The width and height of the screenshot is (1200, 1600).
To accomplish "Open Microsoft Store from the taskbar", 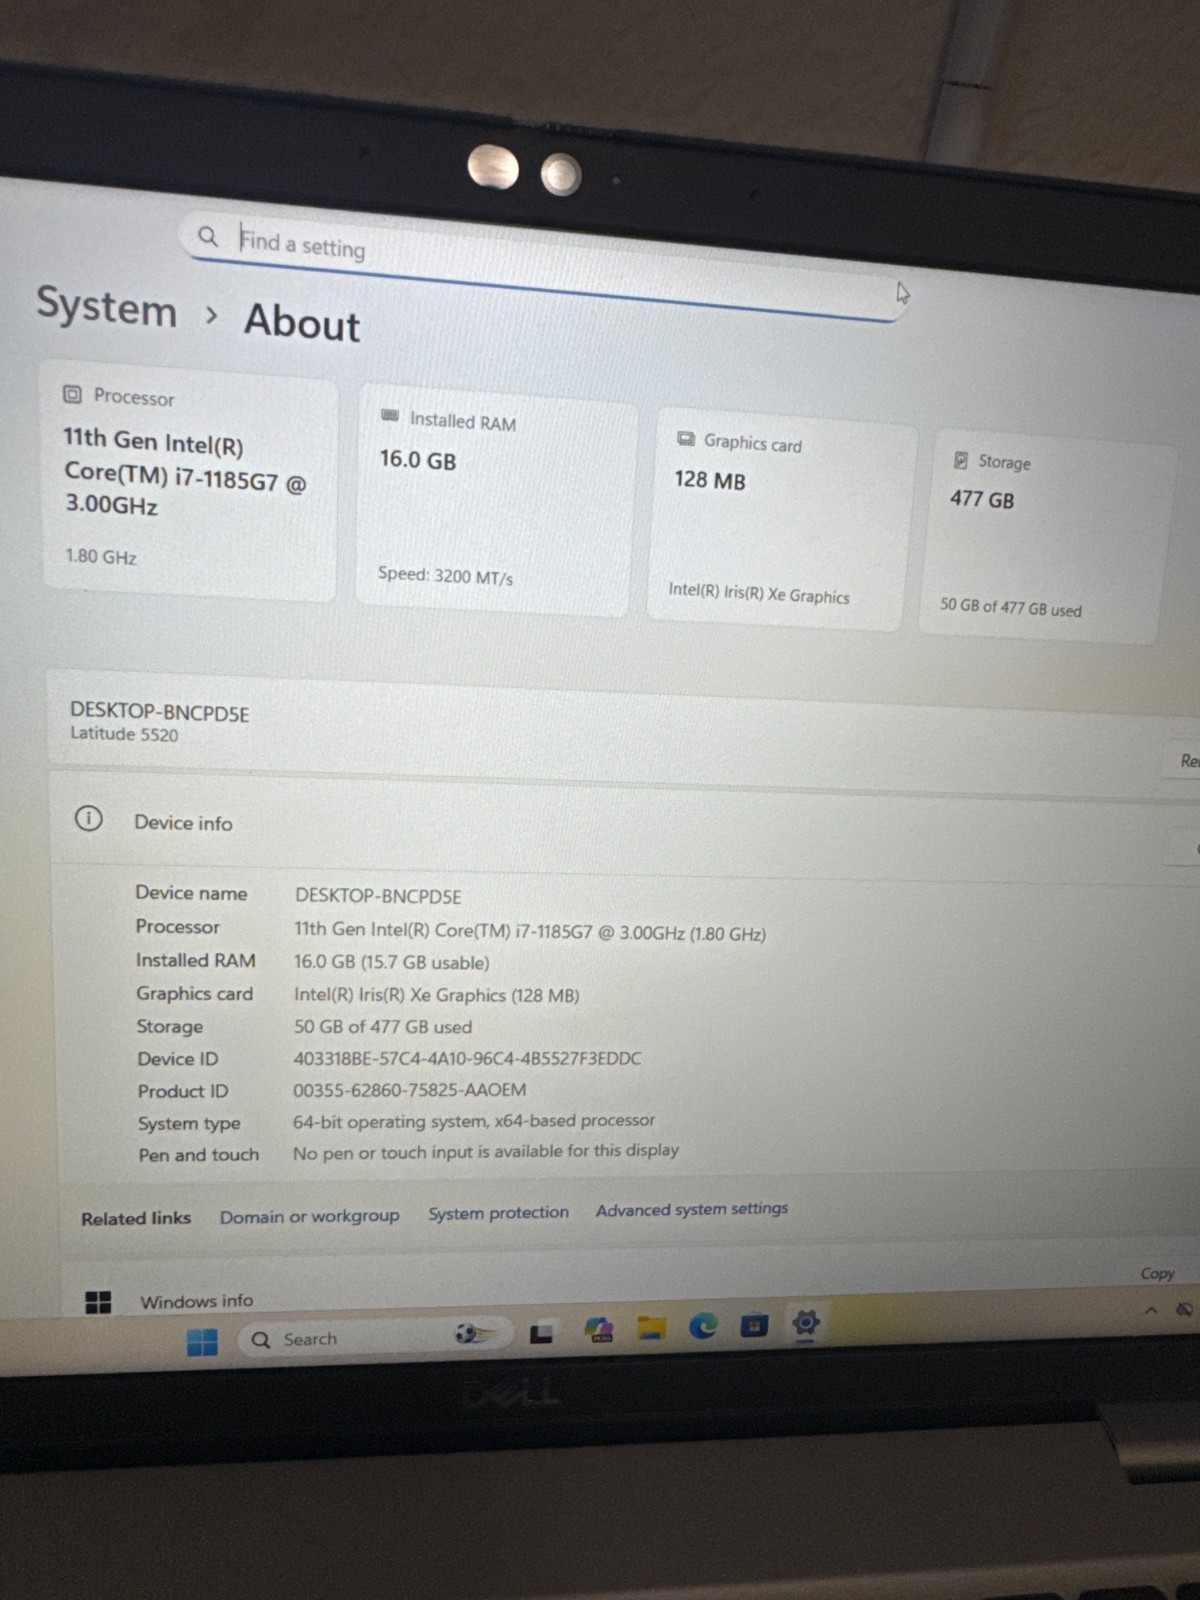I will click(754, 1325).
